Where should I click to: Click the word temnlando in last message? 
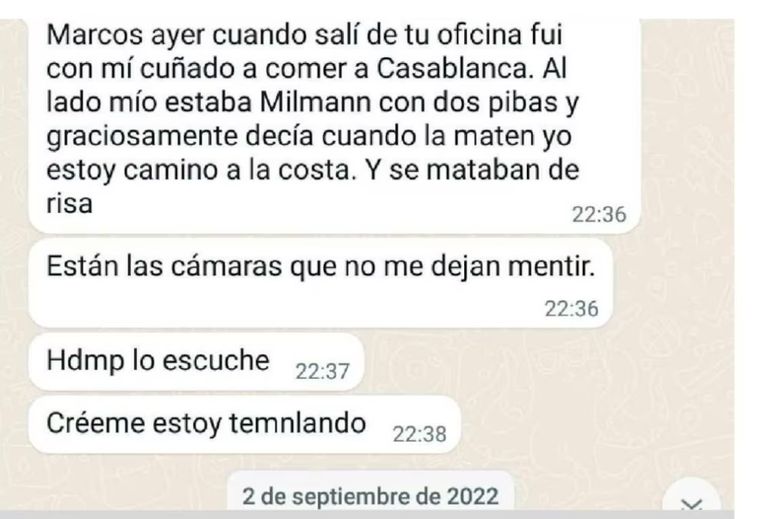[298, 423]
